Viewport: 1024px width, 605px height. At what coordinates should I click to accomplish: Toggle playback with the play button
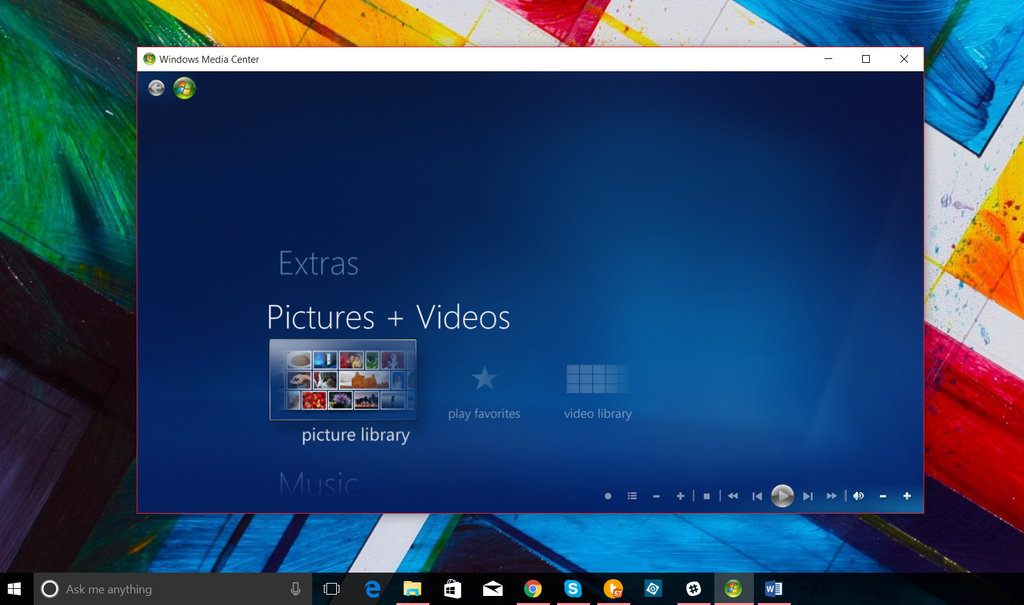[x=782, y=495]
